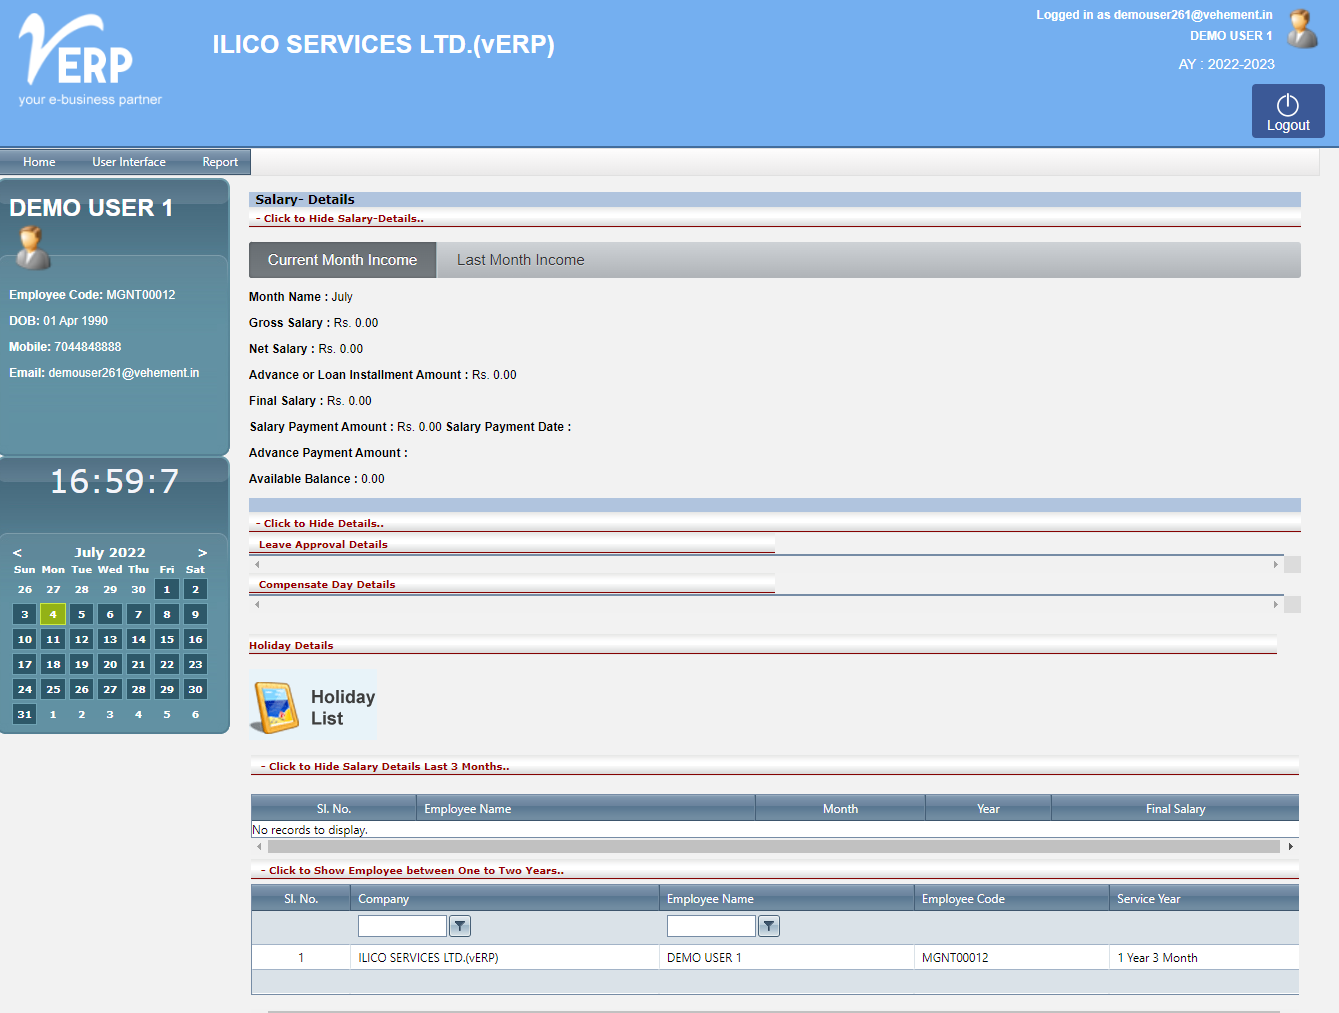
Task: Sort by Month column header
Action: (840, 809)
